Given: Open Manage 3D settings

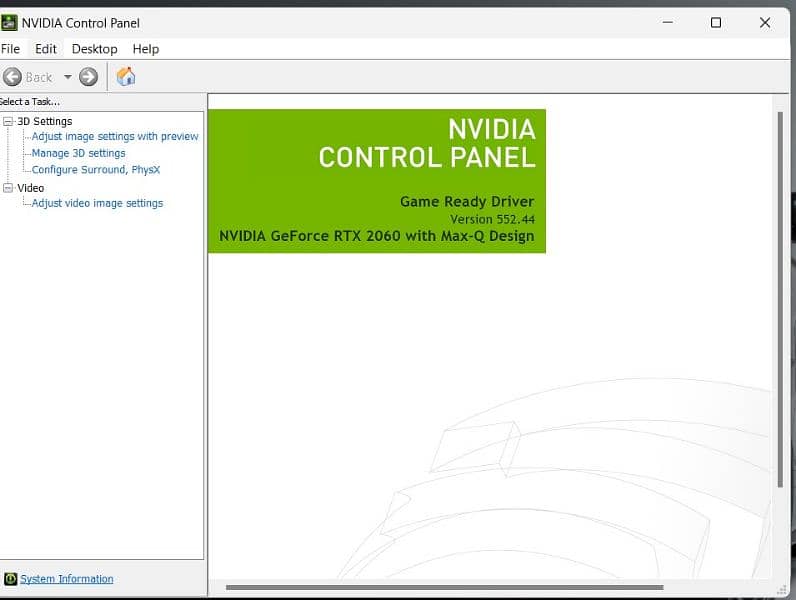Looking at the screenshot, I should [78, 153].
